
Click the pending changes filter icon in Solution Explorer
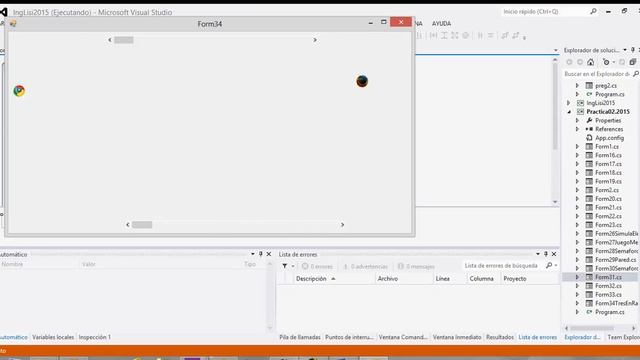click(x=607, y=62)
